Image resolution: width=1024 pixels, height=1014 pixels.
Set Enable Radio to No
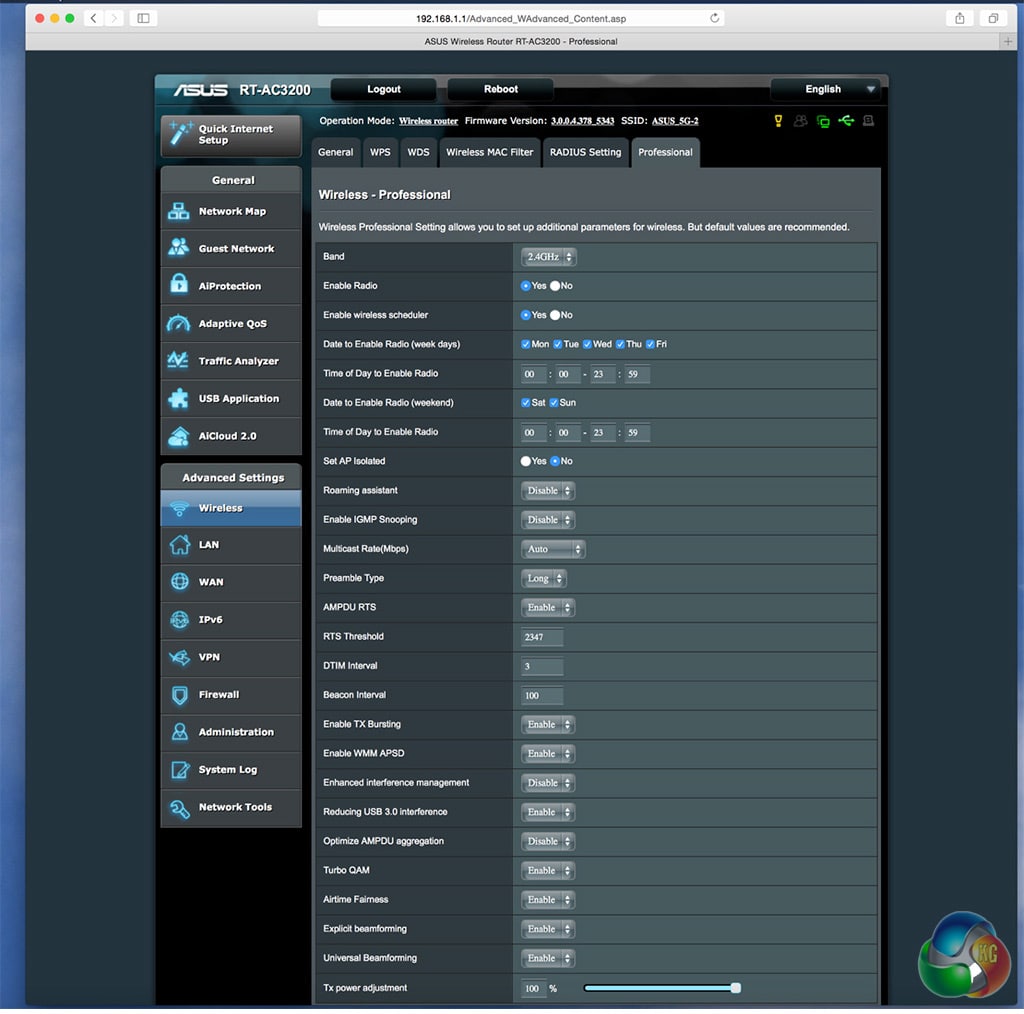555,286
